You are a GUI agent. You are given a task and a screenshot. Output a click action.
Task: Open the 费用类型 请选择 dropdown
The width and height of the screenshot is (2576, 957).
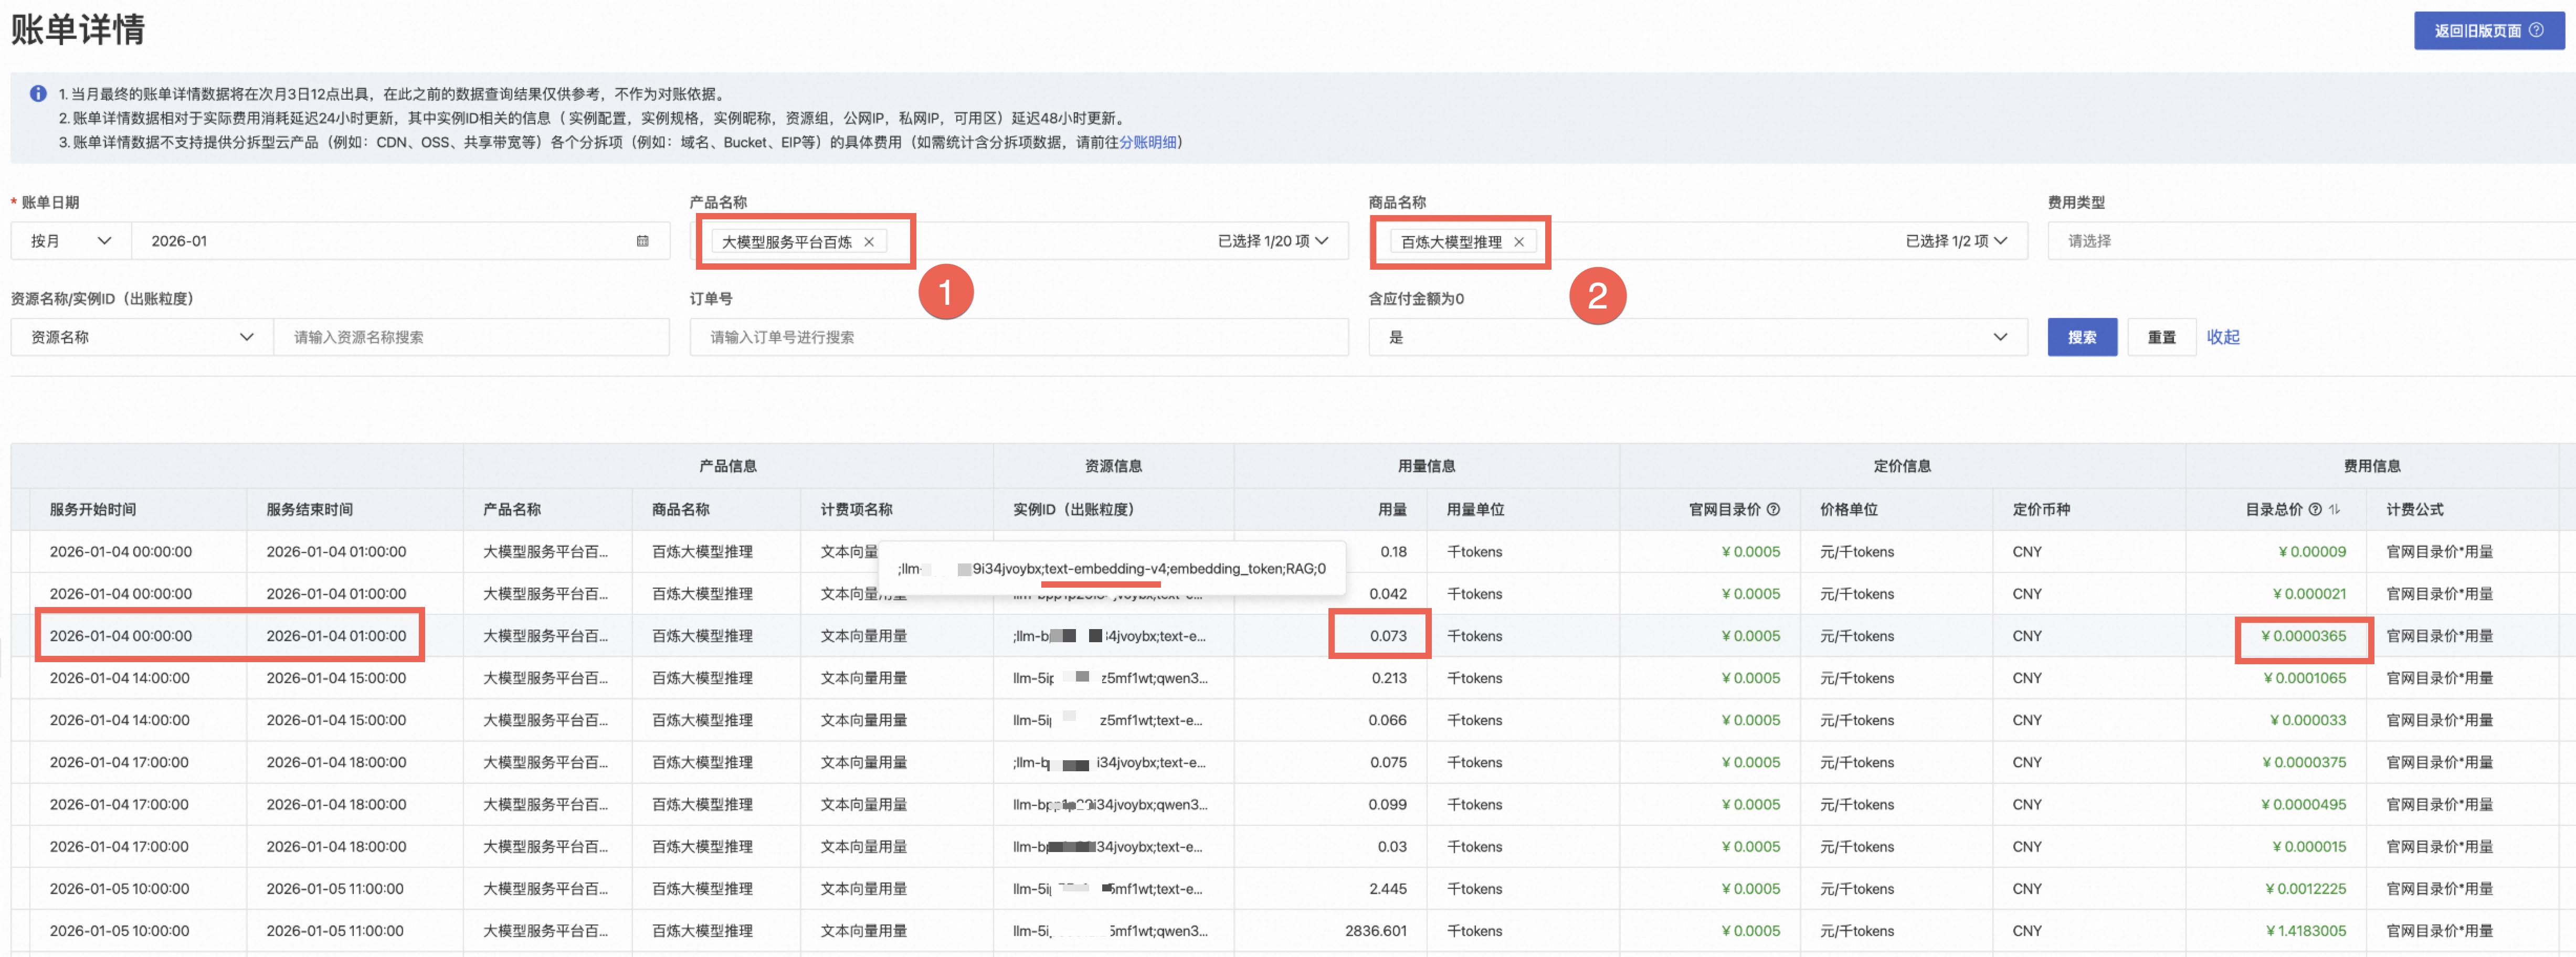click(2300, 241)
